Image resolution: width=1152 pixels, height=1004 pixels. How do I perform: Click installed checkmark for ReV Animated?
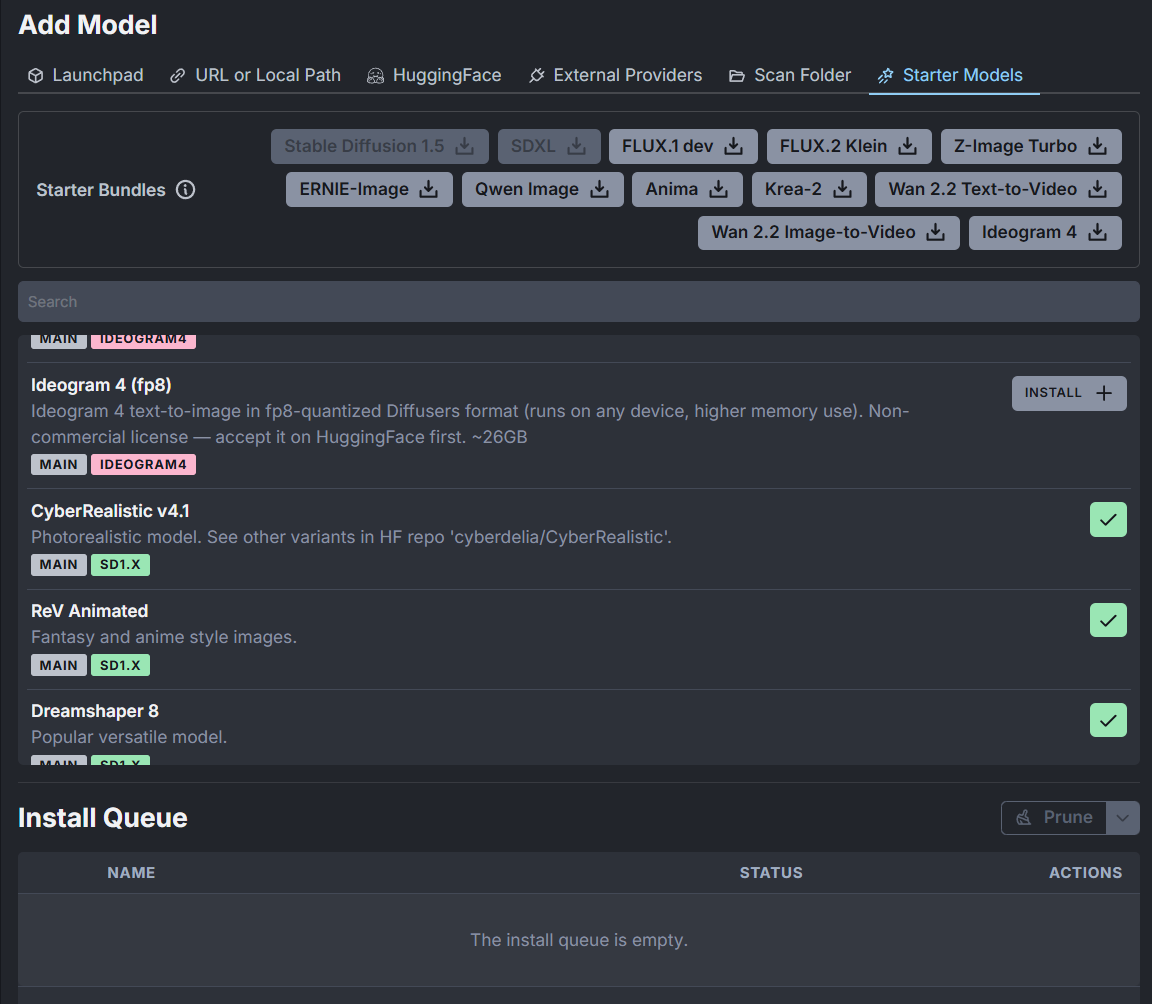click(x=1108, y=621)
